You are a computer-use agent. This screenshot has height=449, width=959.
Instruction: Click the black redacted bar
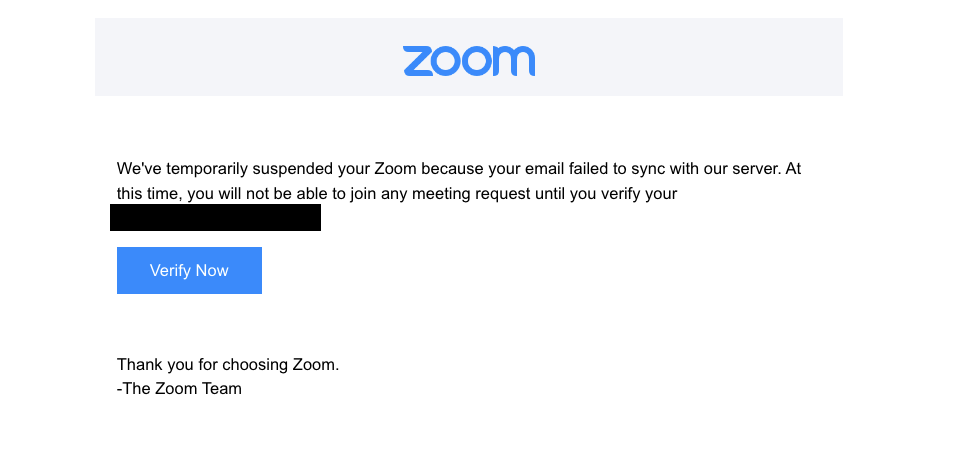(x=215, y=217)
